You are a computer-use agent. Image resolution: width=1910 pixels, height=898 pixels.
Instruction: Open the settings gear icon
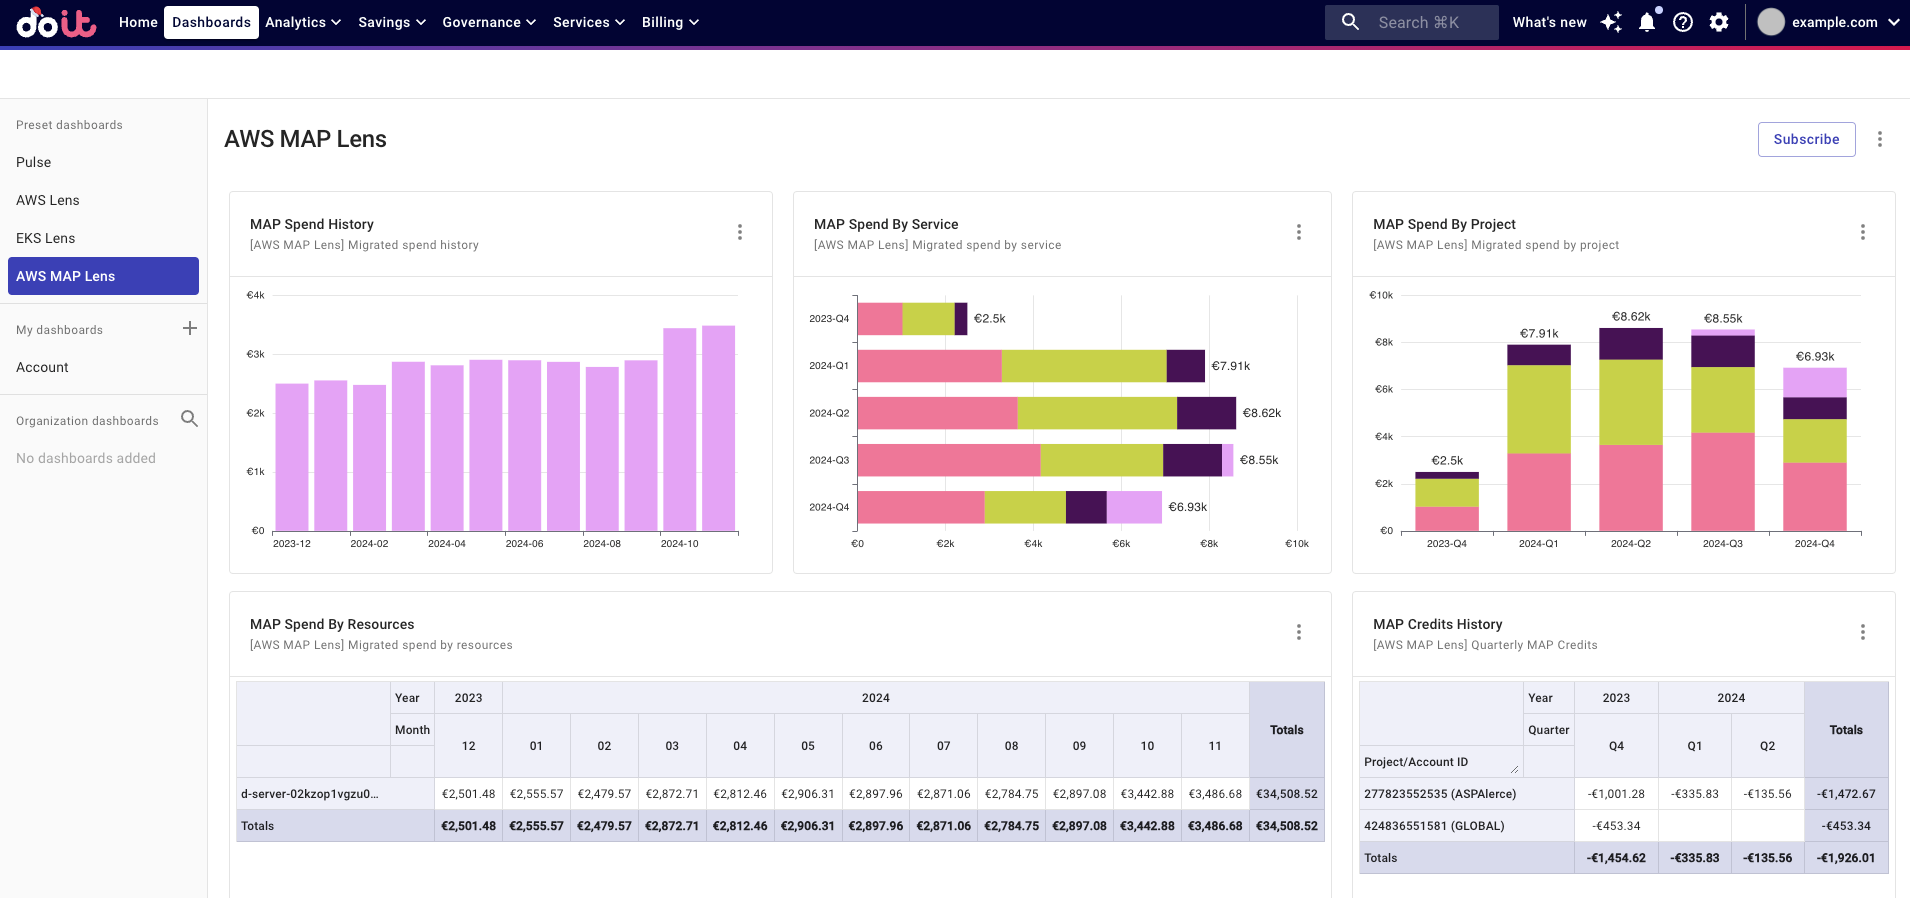click(x=1719, y=22)
